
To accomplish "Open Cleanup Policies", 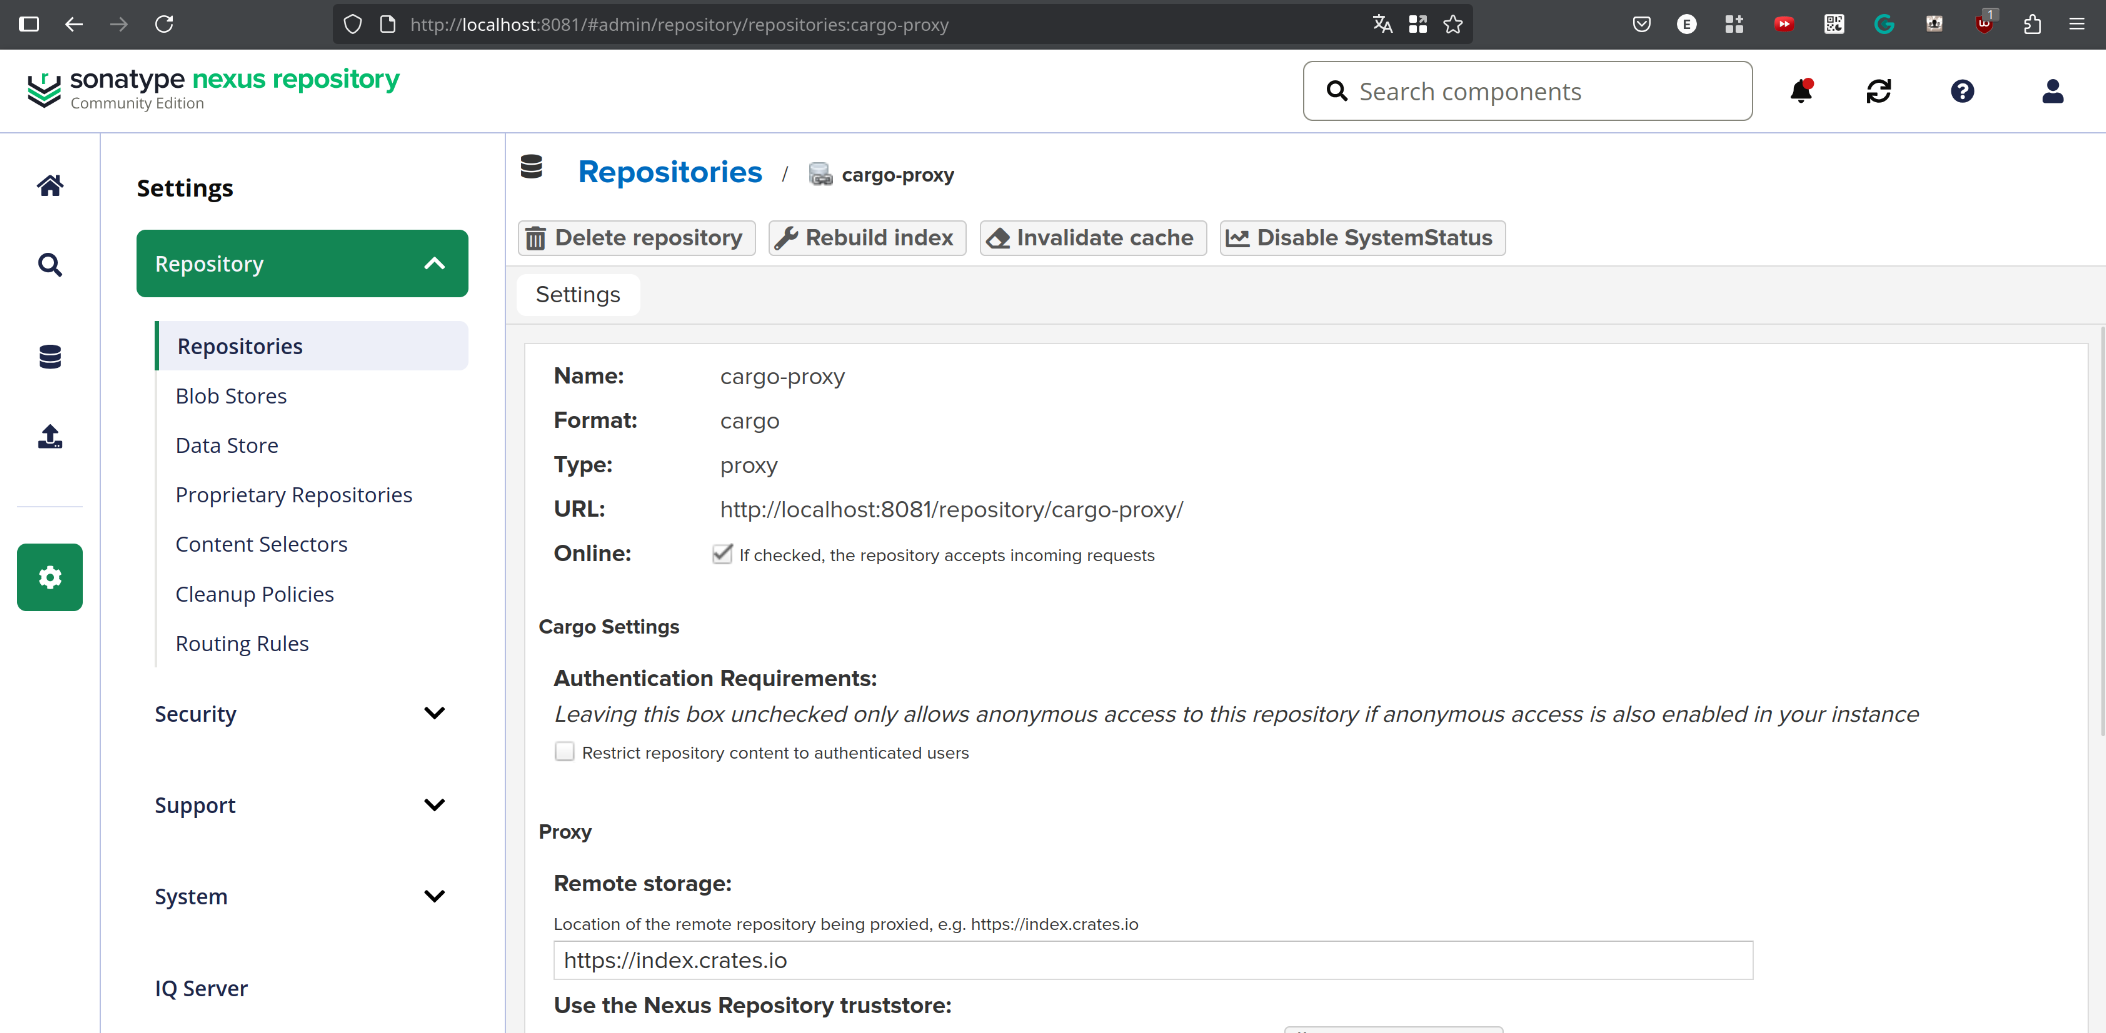I will (255, 594).
